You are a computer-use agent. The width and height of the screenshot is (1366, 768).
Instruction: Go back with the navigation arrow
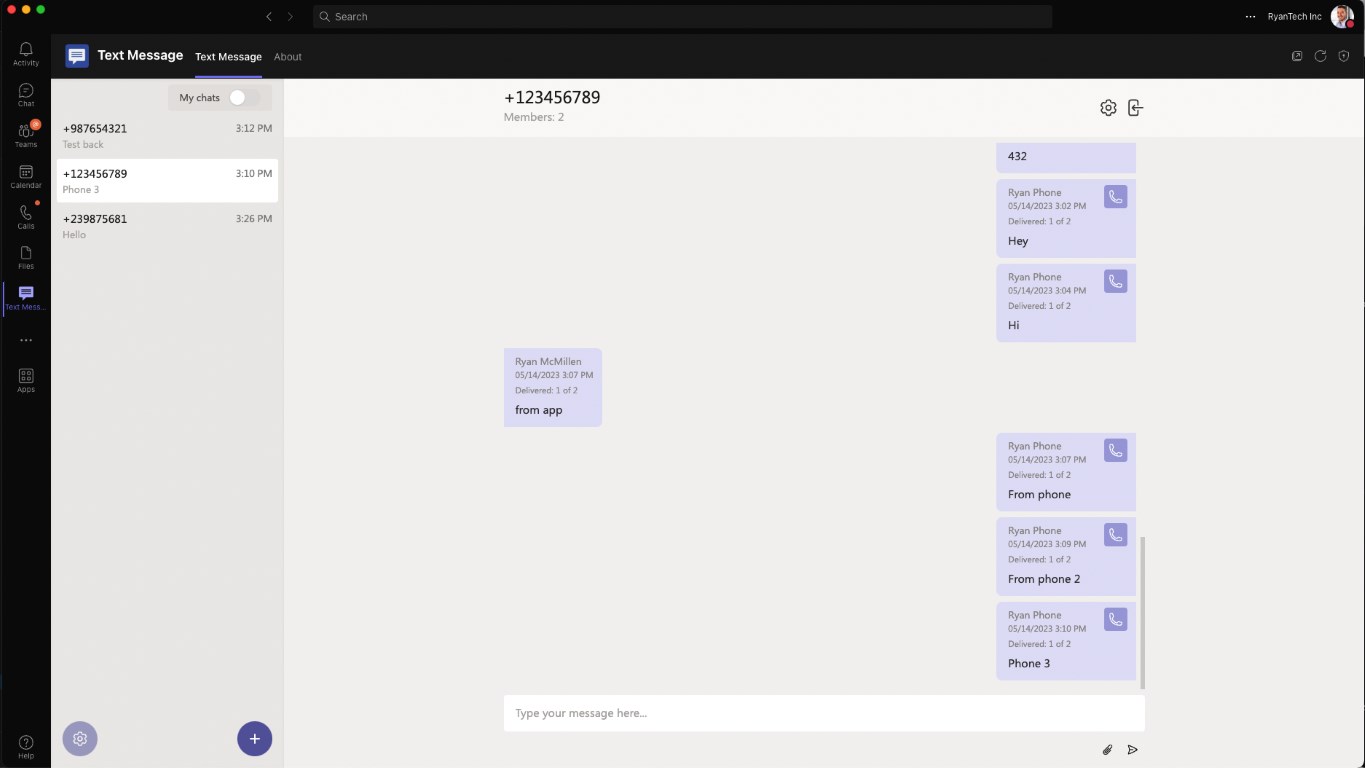(269, 17)
